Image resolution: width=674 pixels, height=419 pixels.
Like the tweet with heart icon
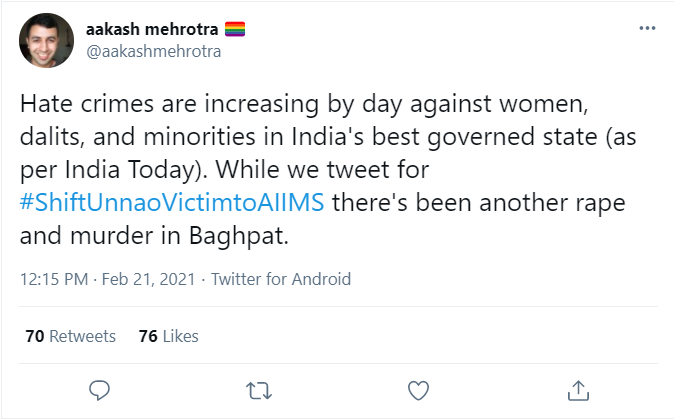419,388
